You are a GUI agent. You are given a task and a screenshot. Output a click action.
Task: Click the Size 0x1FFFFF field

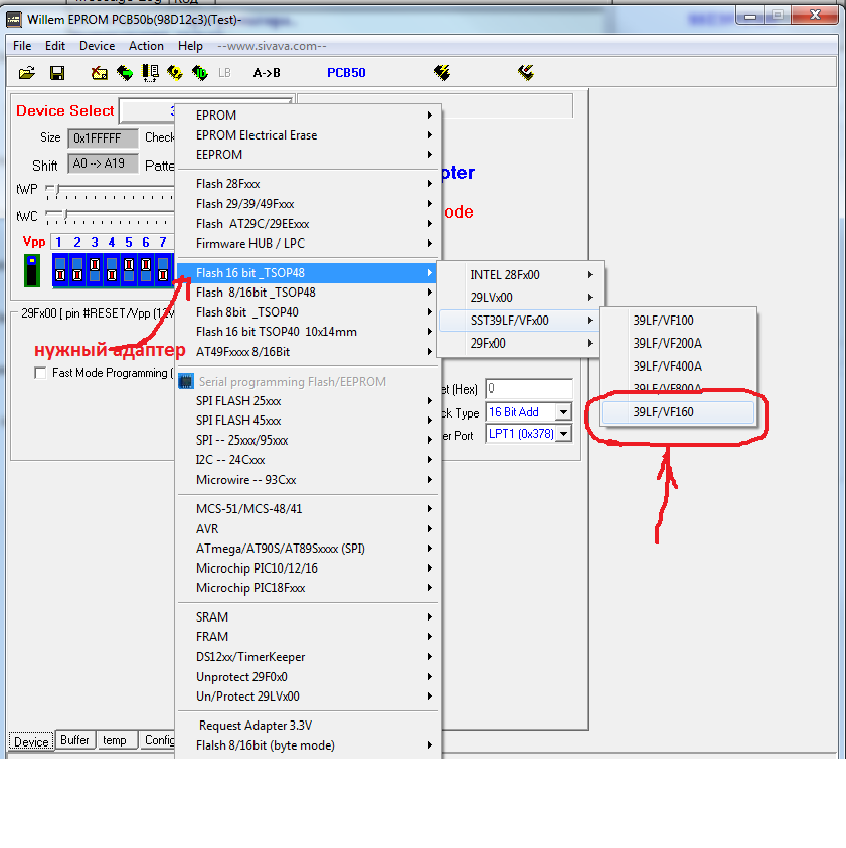pyautogui.click(x=103, y=138)
